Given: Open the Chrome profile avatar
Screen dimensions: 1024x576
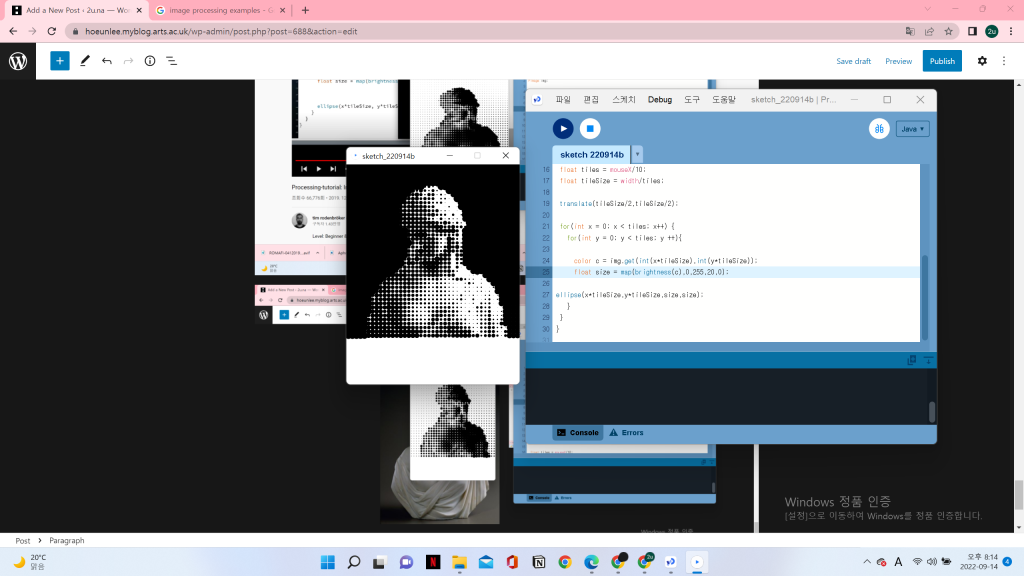Looking at the screenshot, I should tap(991, 31).
